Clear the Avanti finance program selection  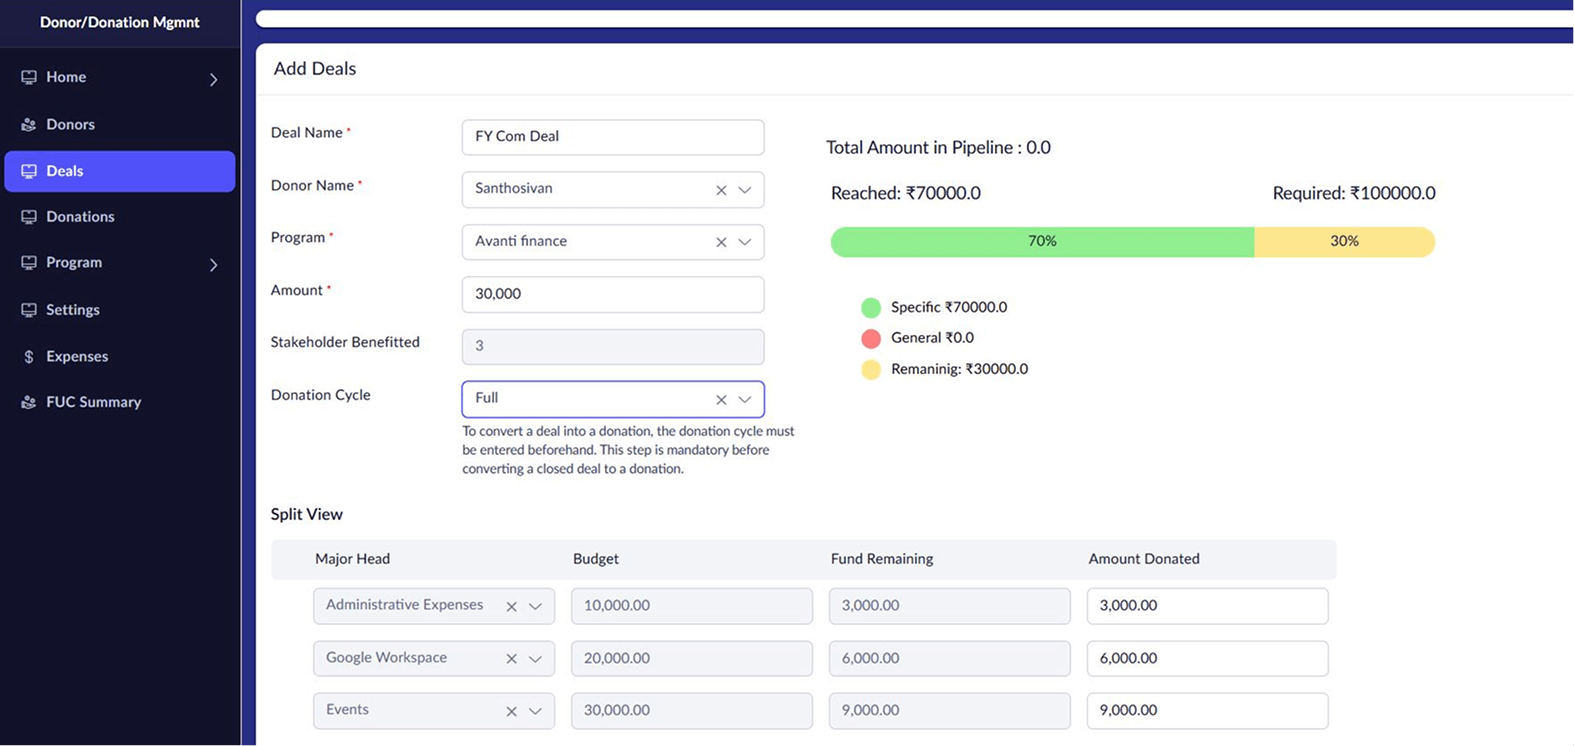(x=721, y=242)
